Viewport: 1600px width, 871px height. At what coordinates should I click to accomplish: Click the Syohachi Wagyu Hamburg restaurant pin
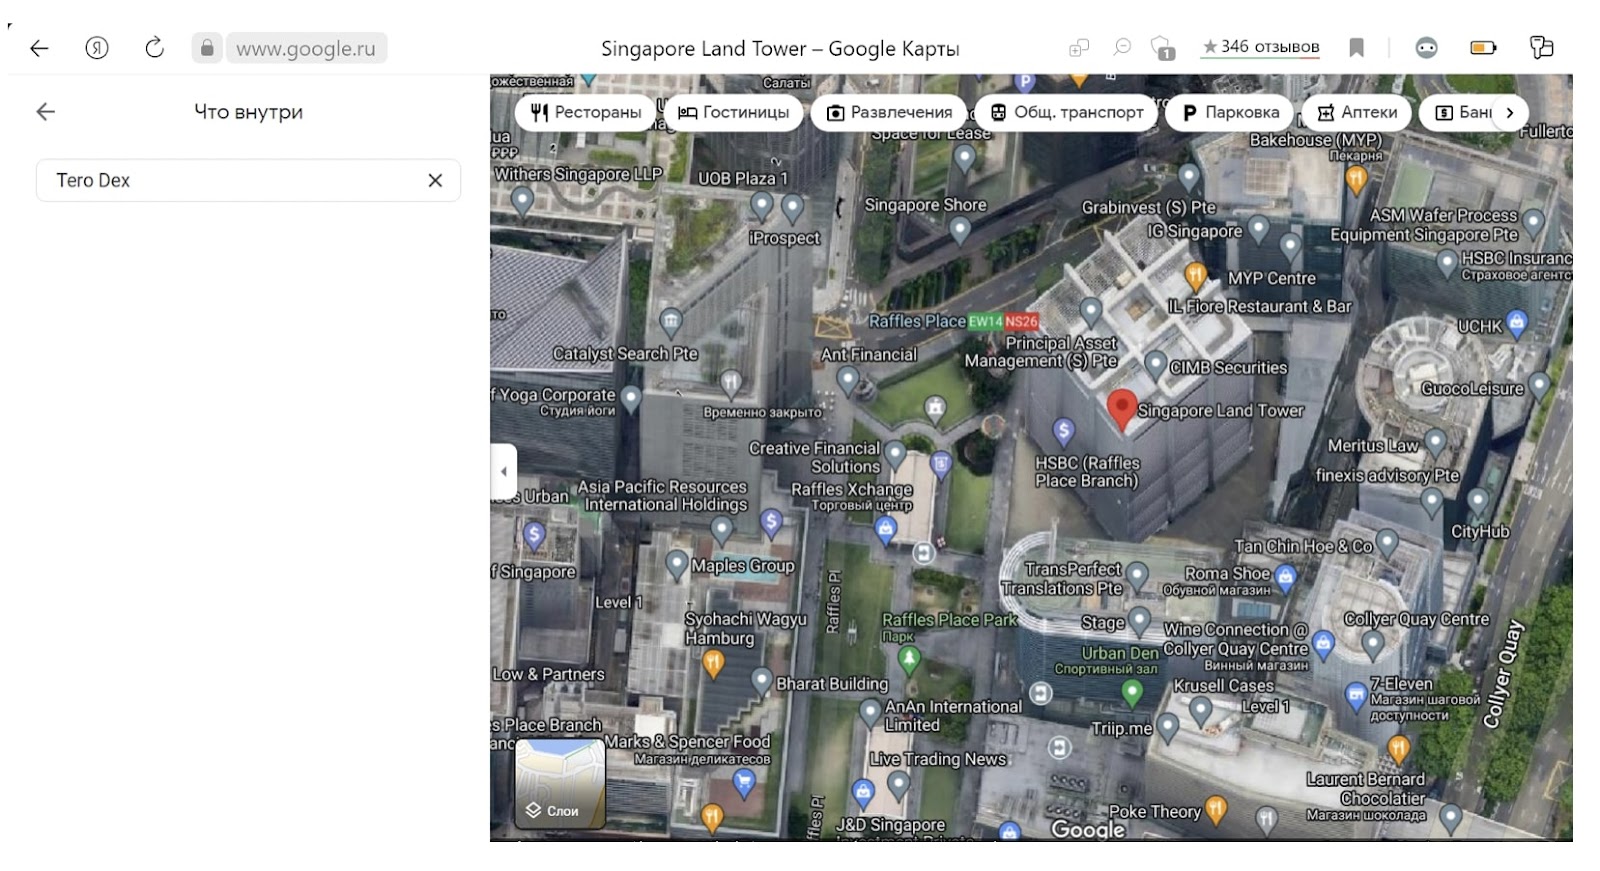(713, 663)
